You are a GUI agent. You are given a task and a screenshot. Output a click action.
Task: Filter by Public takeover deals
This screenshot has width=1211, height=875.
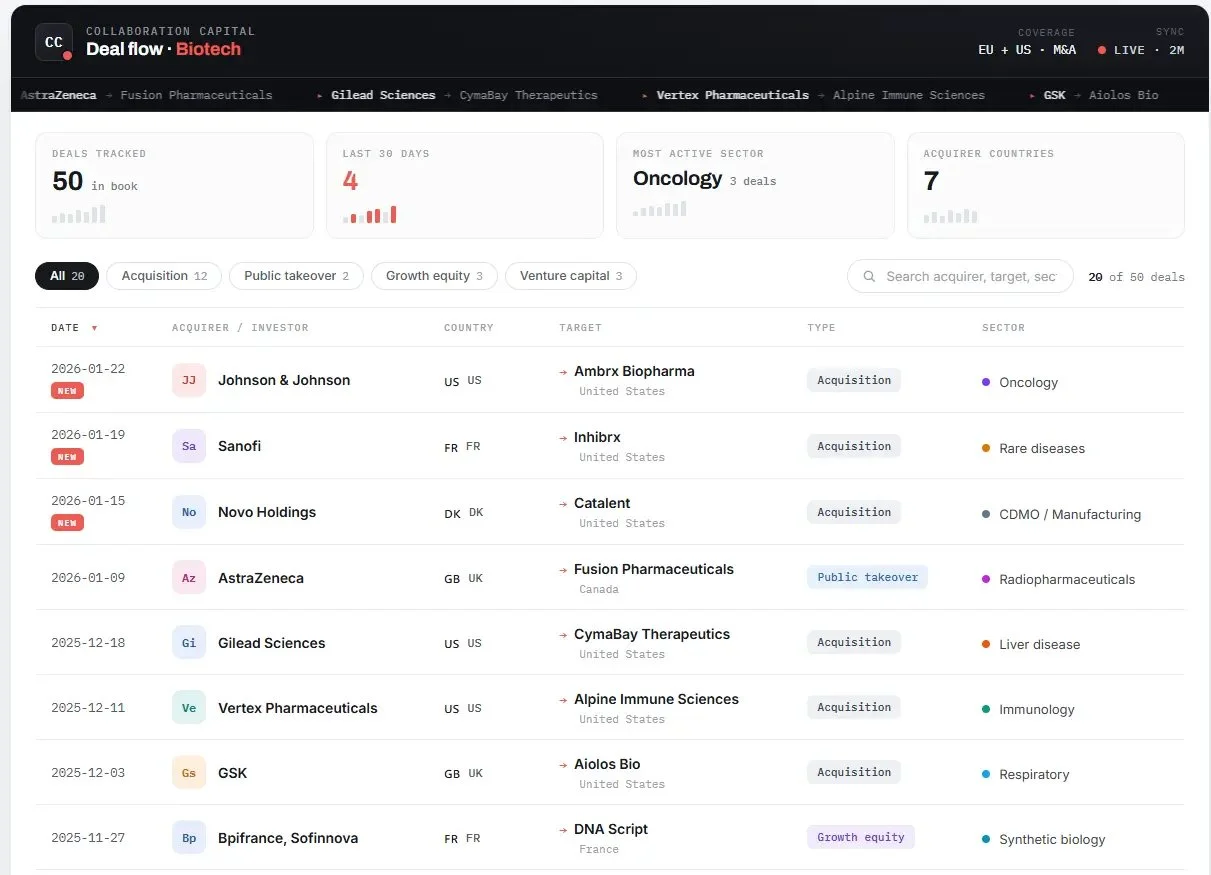coord(296,276)
